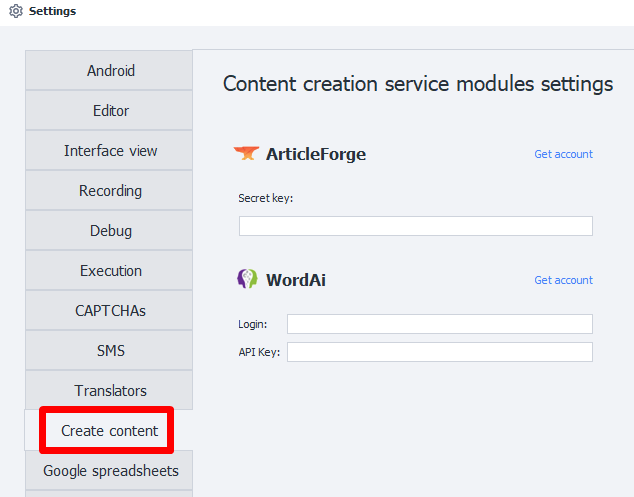Click the Settings gear icon in title bar
Viewport: 634px width, 497px height.
click(15, 12)
